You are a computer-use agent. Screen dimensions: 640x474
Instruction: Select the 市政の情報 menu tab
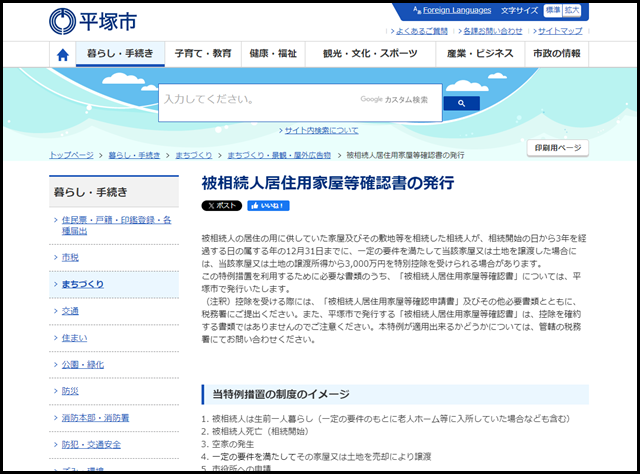coord(557,53)
